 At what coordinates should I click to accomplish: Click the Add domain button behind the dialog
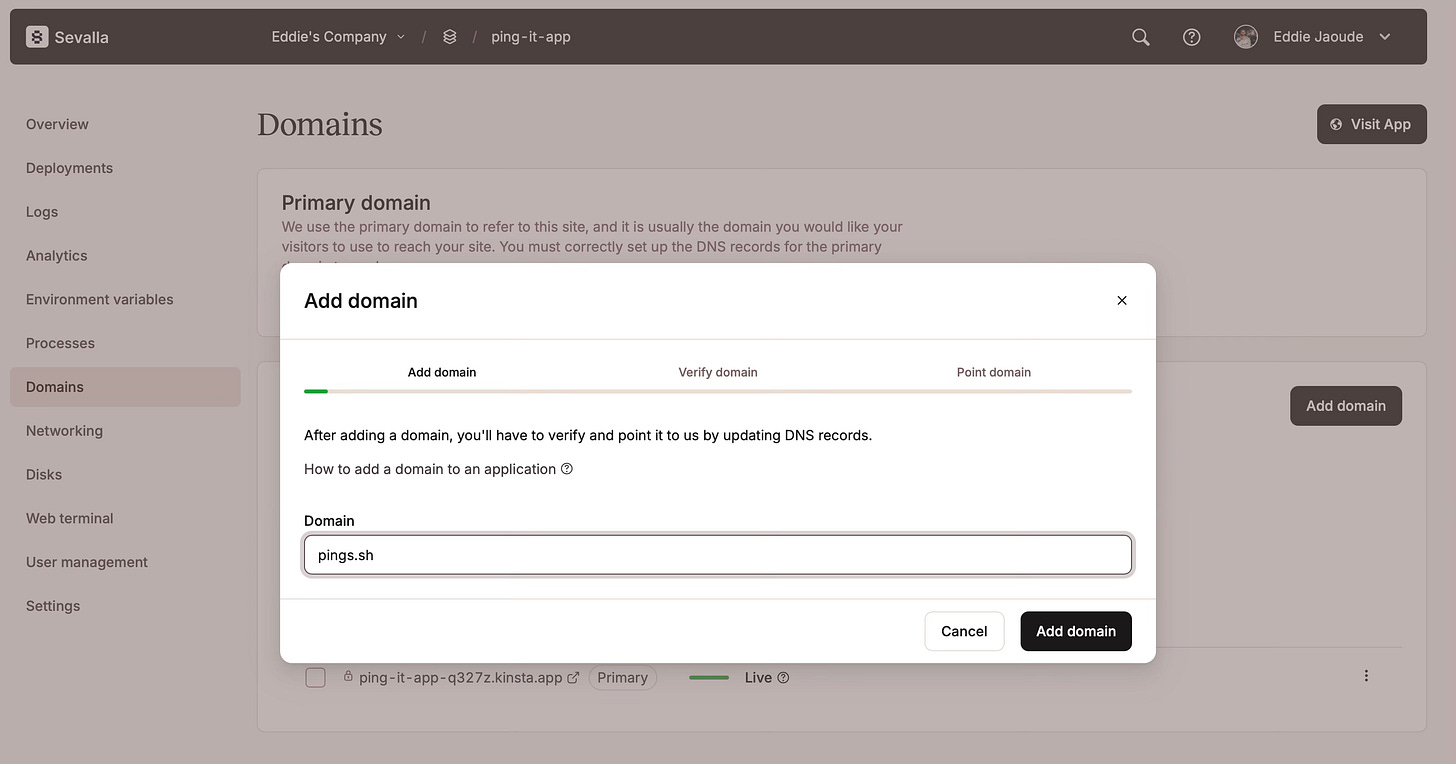[1346, 406]
